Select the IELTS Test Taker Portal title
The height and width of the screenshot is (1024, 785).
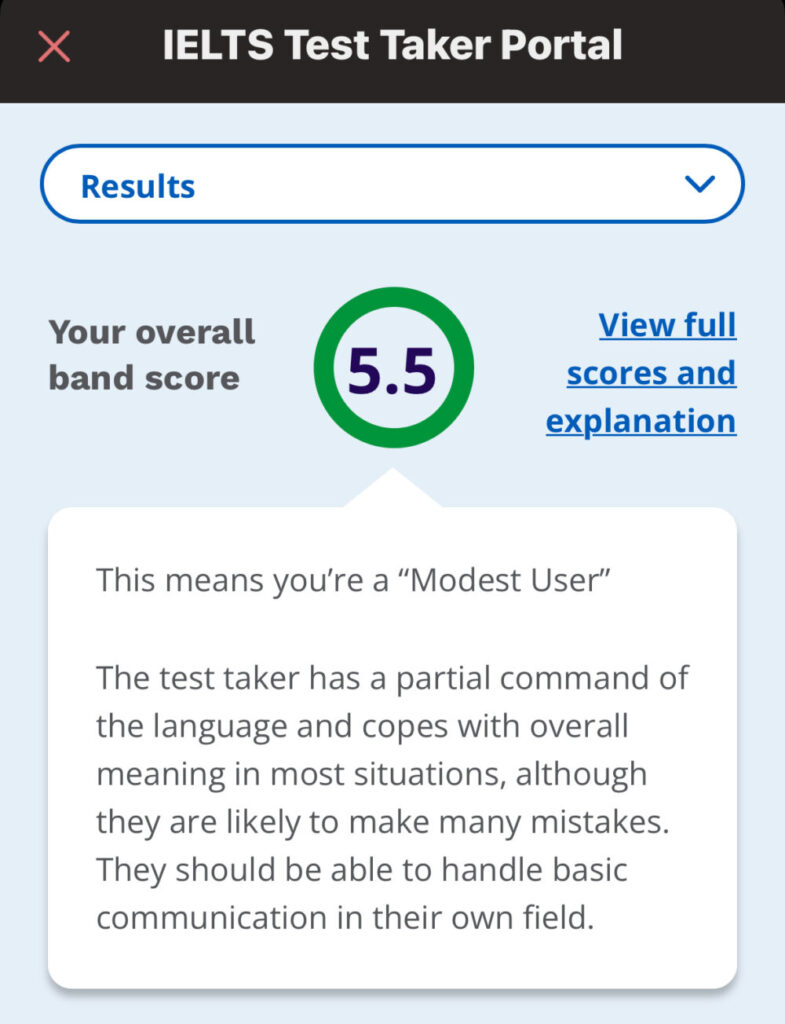(392, 45)
